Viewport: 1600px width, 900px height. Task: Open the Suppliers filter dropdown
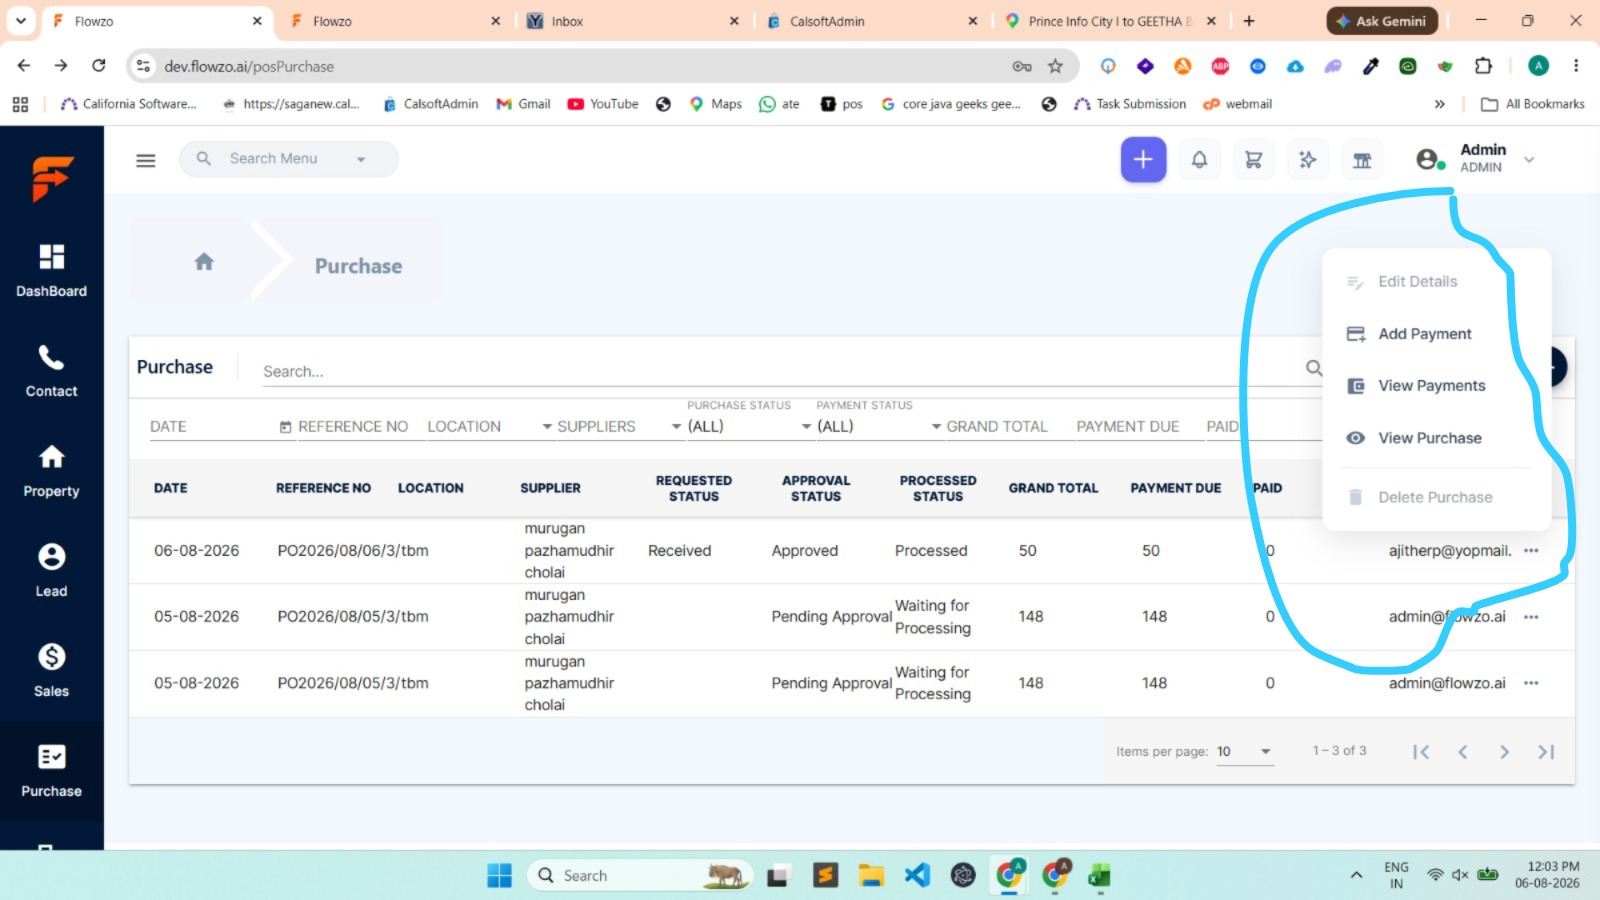(x=676, y=427)
